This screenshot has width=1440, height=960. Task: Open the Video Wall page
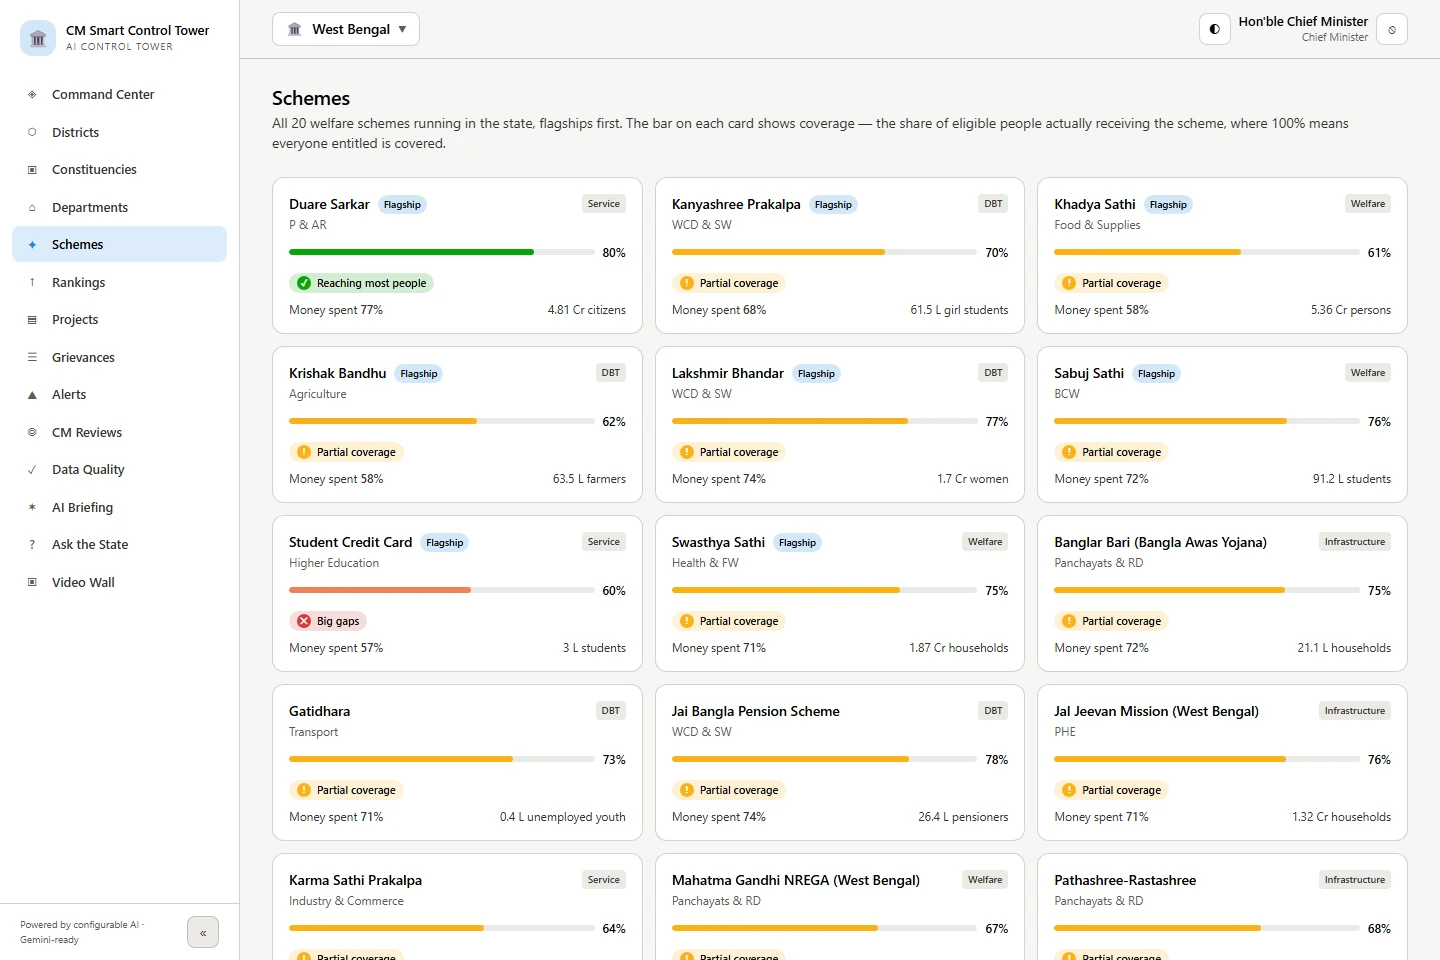point(120,582)
